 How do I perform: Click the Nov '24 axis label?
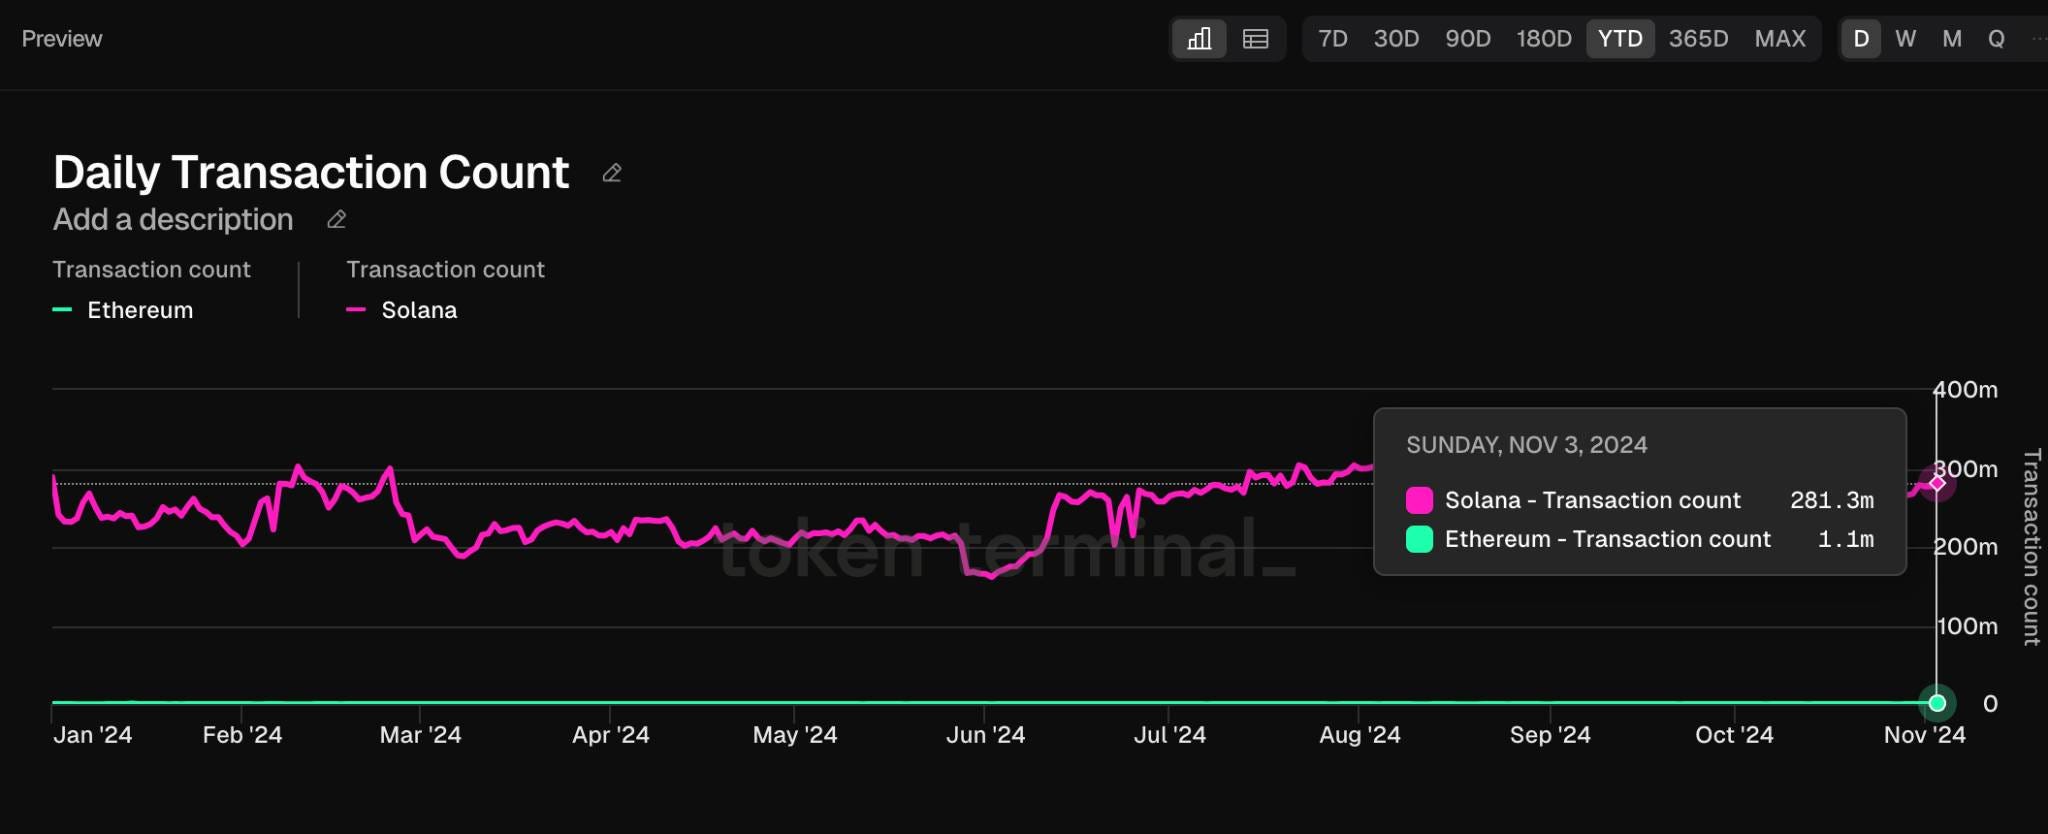[x=1924, y=735]
